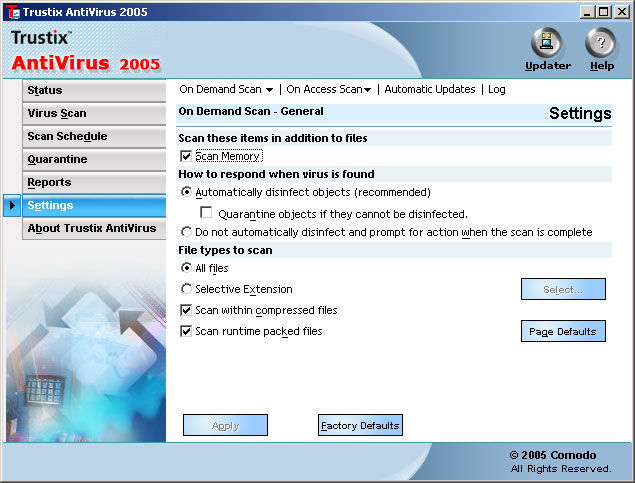Click the Factory Defaults button
The height and width of the screenshot is (483, 635).
click(x=360, y=425)
